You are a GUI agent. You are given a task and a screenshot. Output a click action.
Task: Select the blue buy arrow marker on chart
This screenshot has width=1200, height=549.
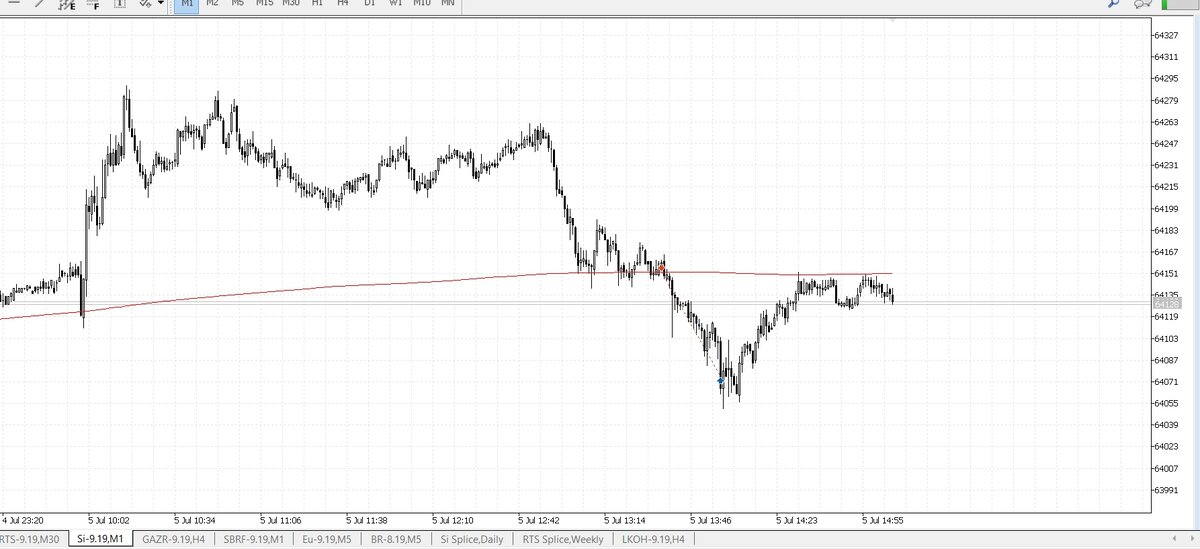720,380
